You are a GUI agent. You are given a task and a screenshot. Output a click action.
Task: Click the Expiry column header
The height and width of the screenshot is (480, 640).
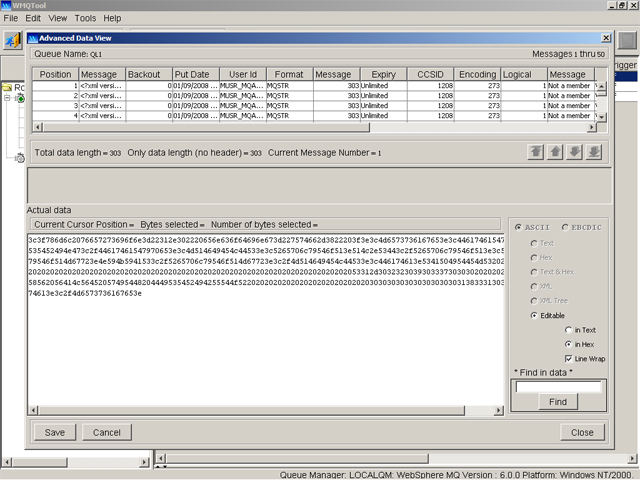[x=384, y=74]
